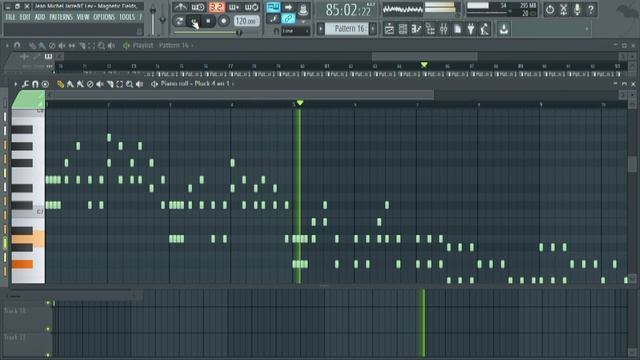Click the stop button in transport
Viewport: 640px width, 360px height.
pos(209,21)
